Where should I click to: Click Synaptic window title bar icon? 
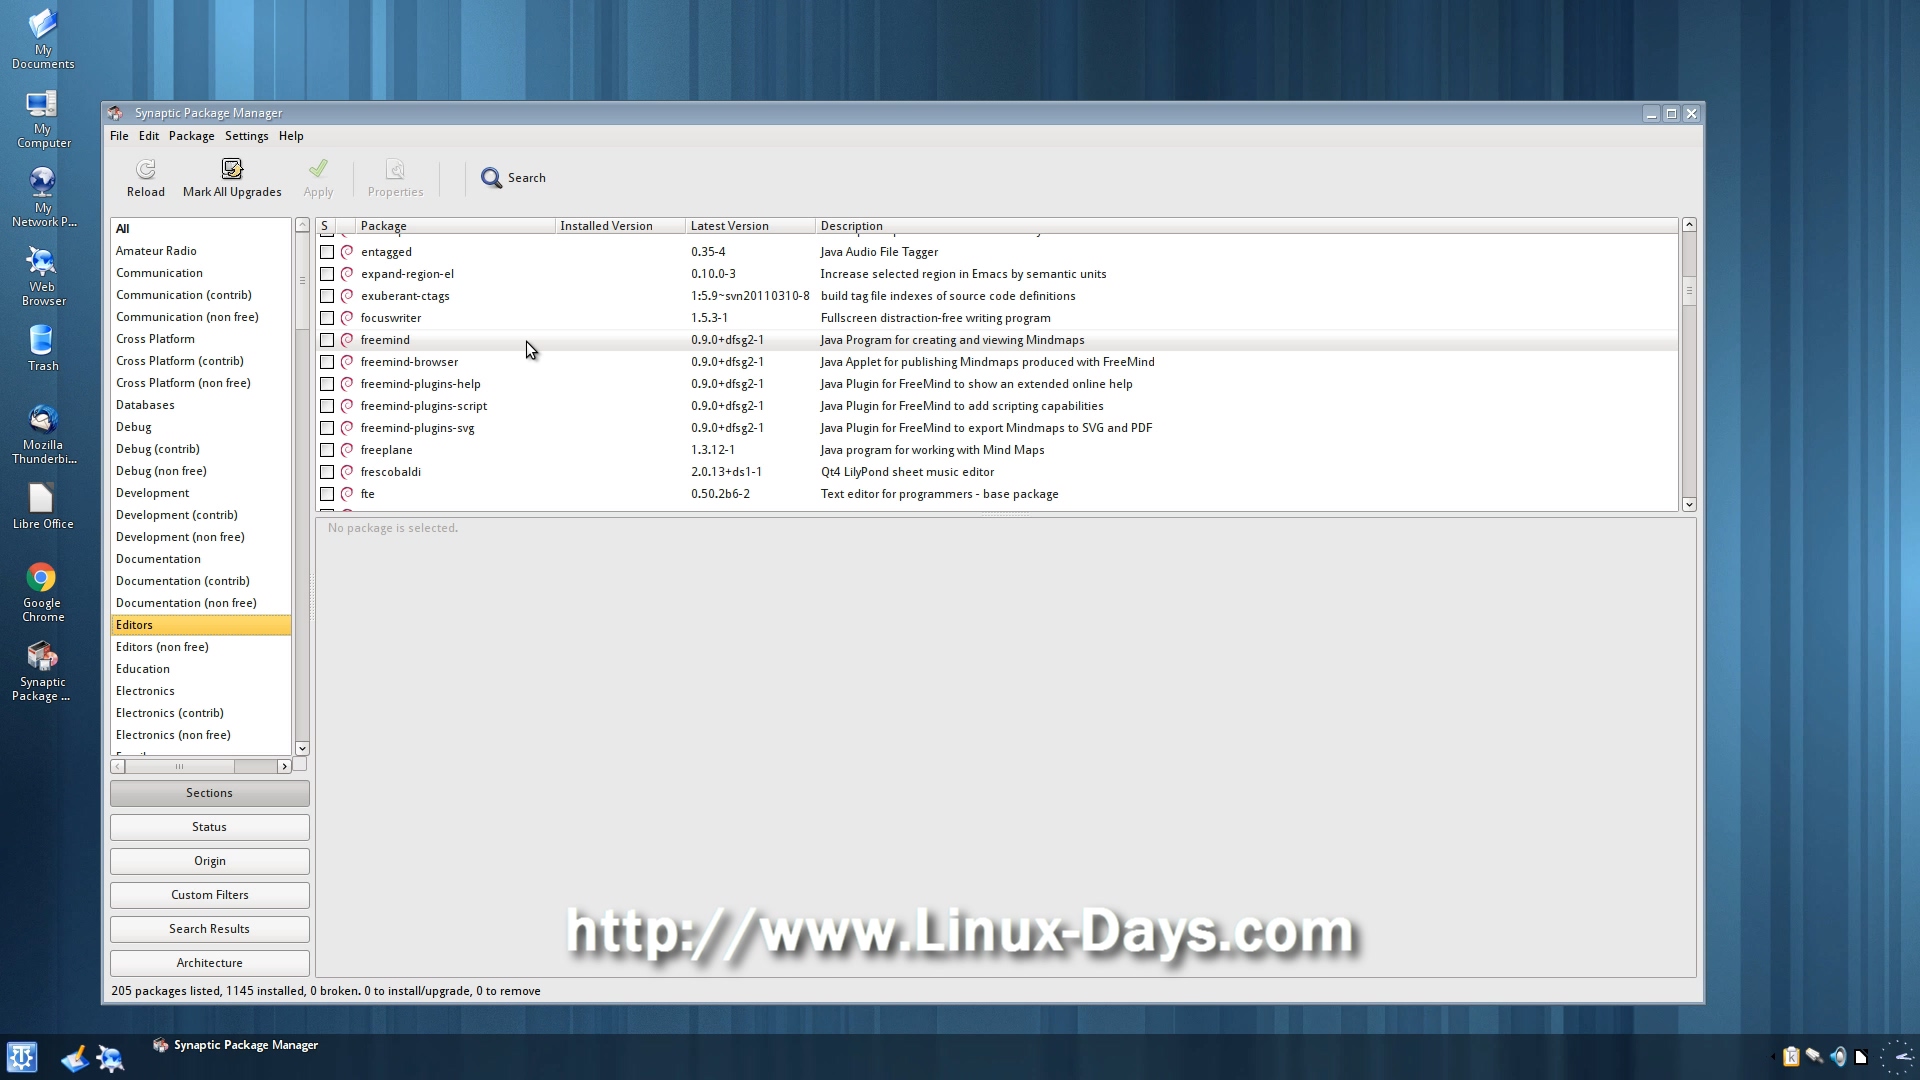coord(116,113)
